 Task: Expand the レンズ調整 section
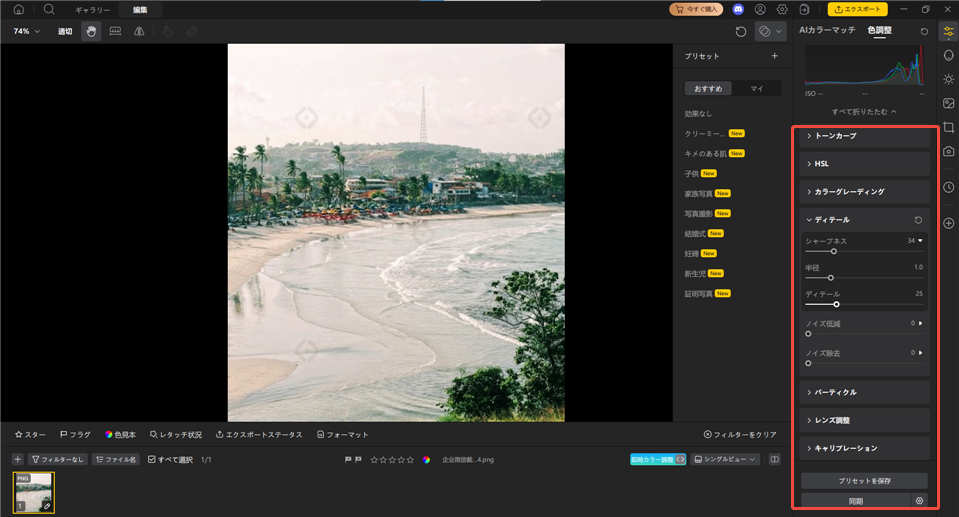(864, 420)
